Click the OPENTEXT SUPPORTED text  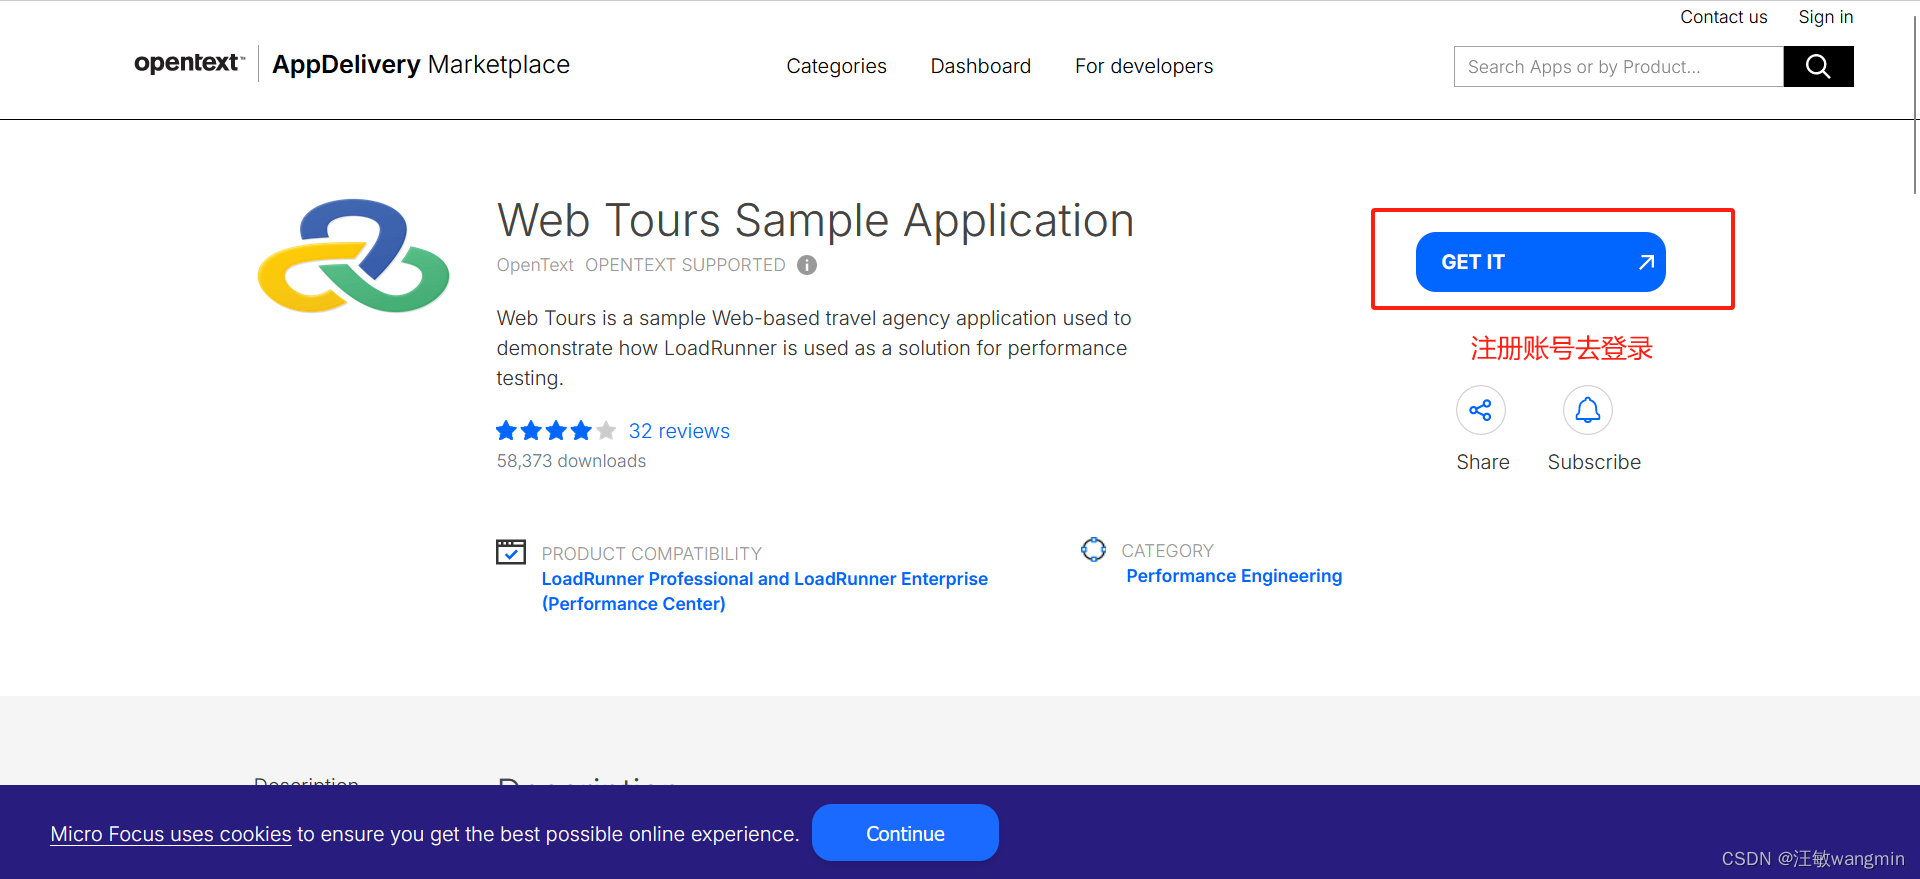685,265
